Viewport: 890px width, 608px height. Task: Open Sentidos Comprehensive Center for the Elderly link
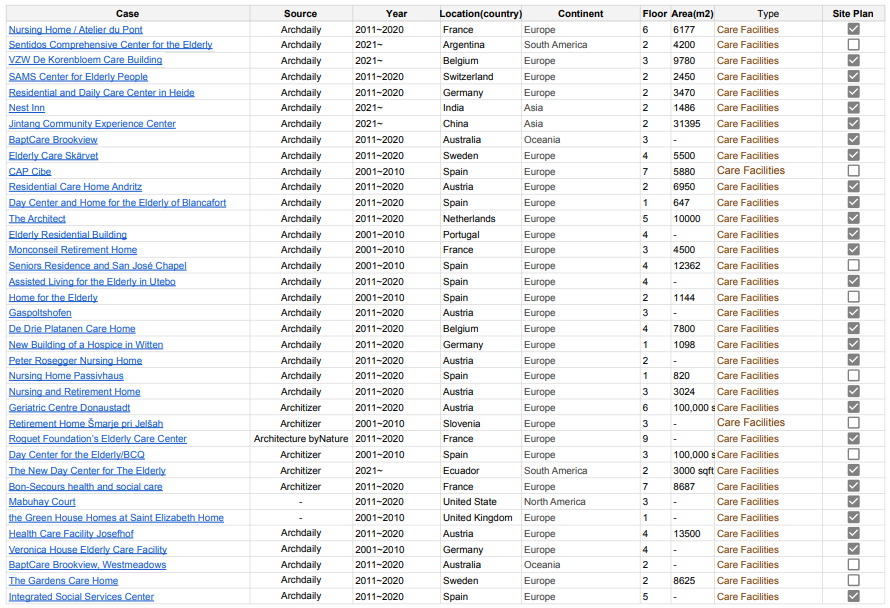111,45
